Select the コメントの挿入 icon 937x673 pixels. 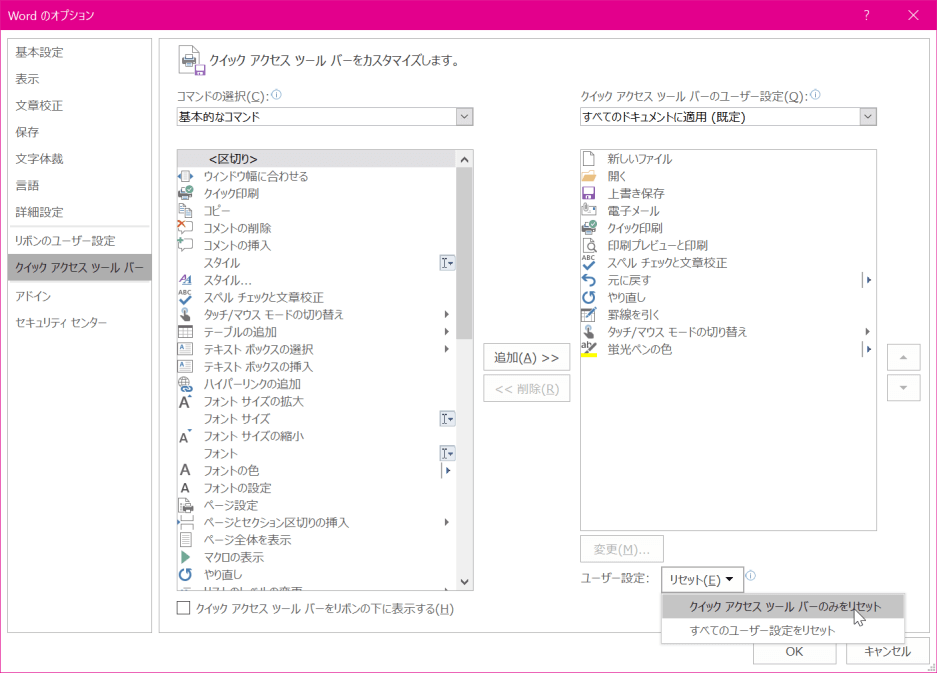185,245
